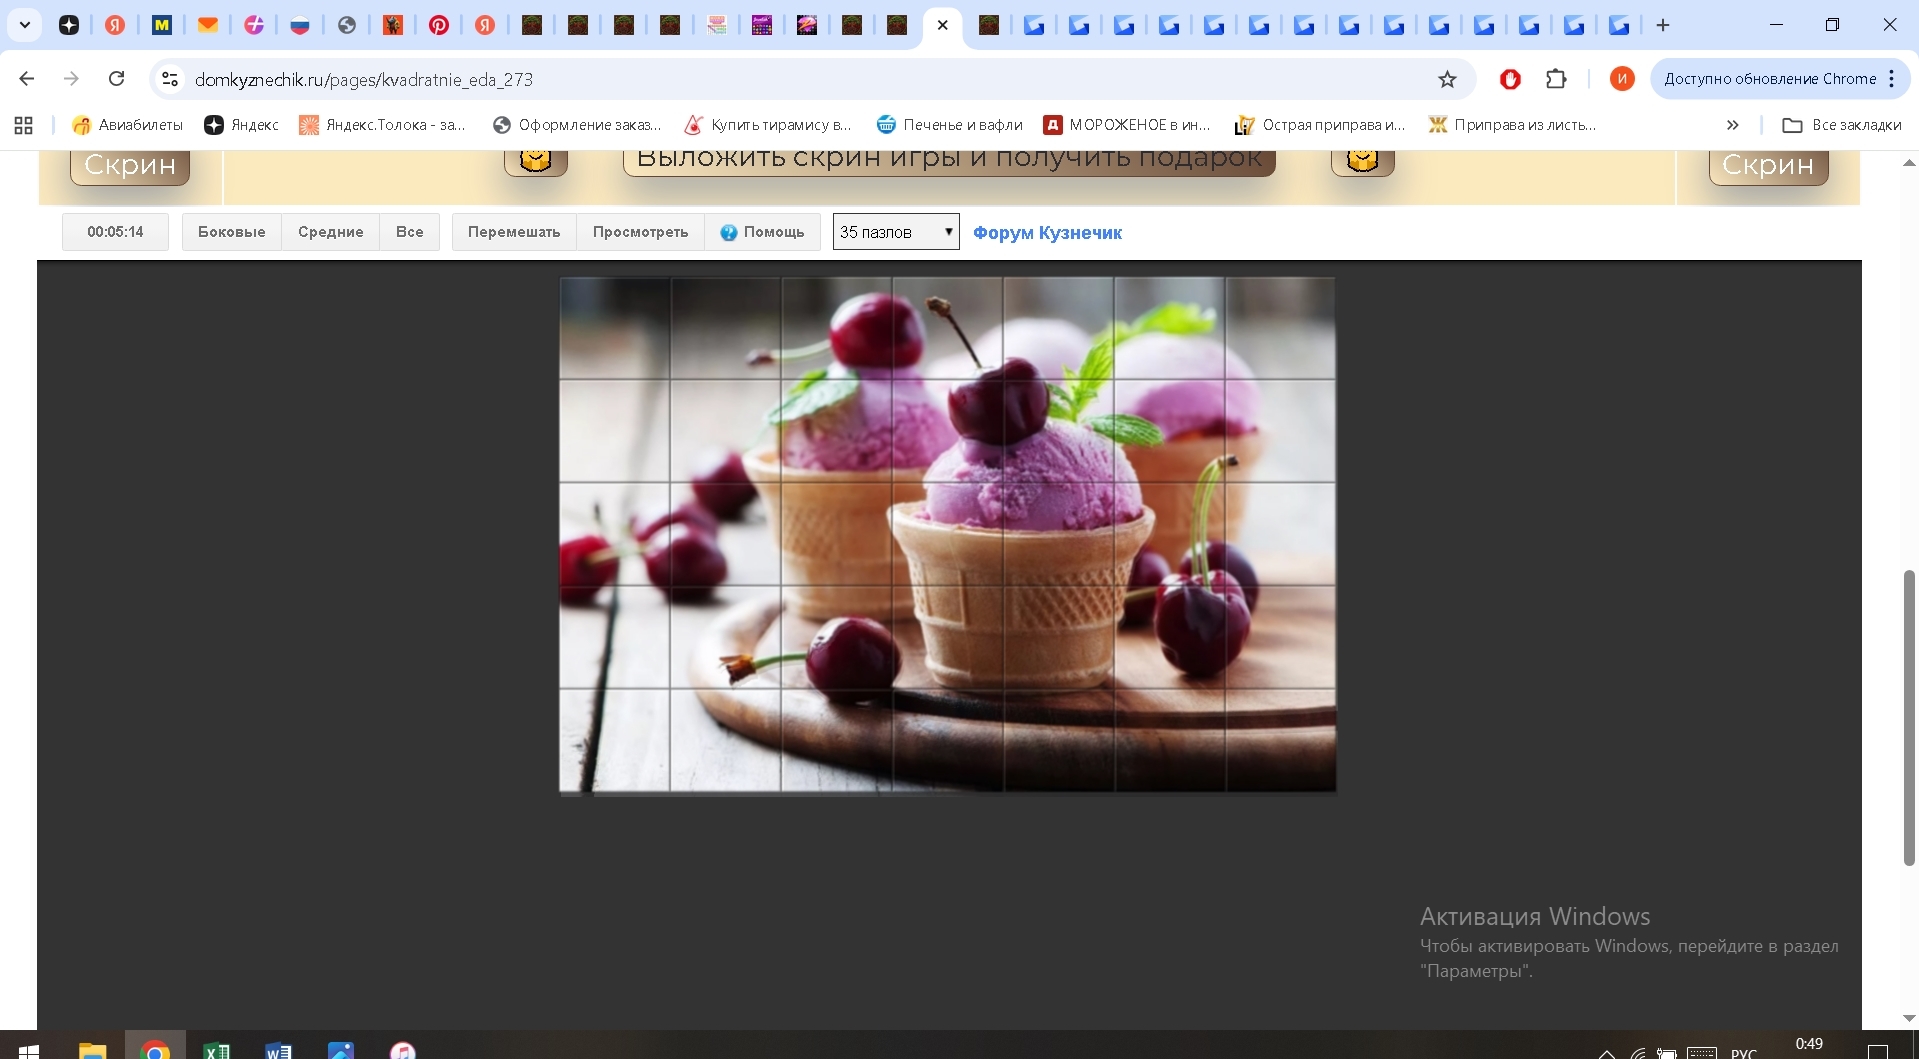The width and height of the screenshot is (1919, 1059).
Task: Click the red Opera-style extension icon
Action: tap(1510, 79)
